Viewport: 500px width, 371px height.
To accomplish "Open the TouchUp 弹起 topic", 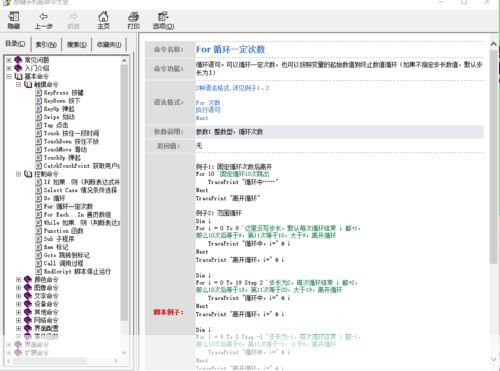I will tap(62, 158).
